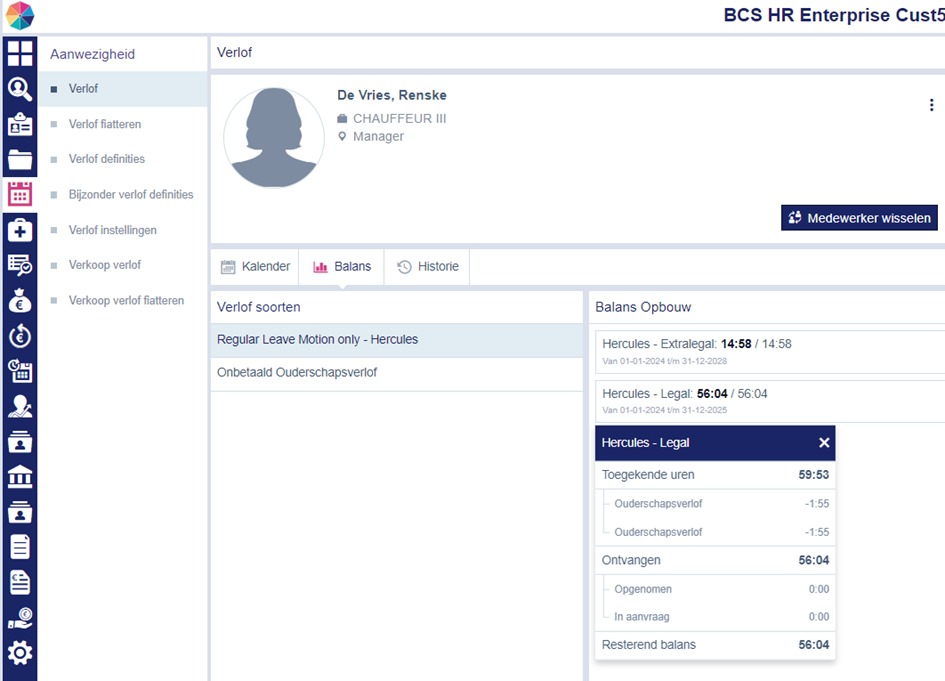Click the Manager location label
This screenshot has height=681, width=945.
click(378, 137)
